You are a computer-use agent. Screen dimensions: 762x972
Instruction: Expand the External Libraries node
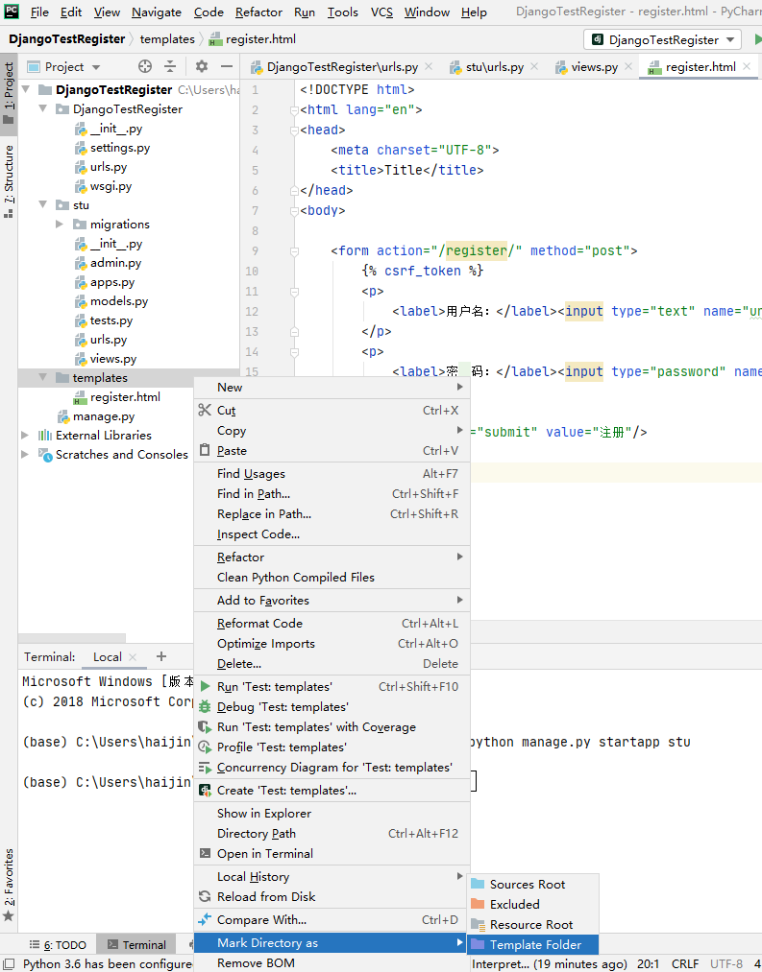(26, 436)
